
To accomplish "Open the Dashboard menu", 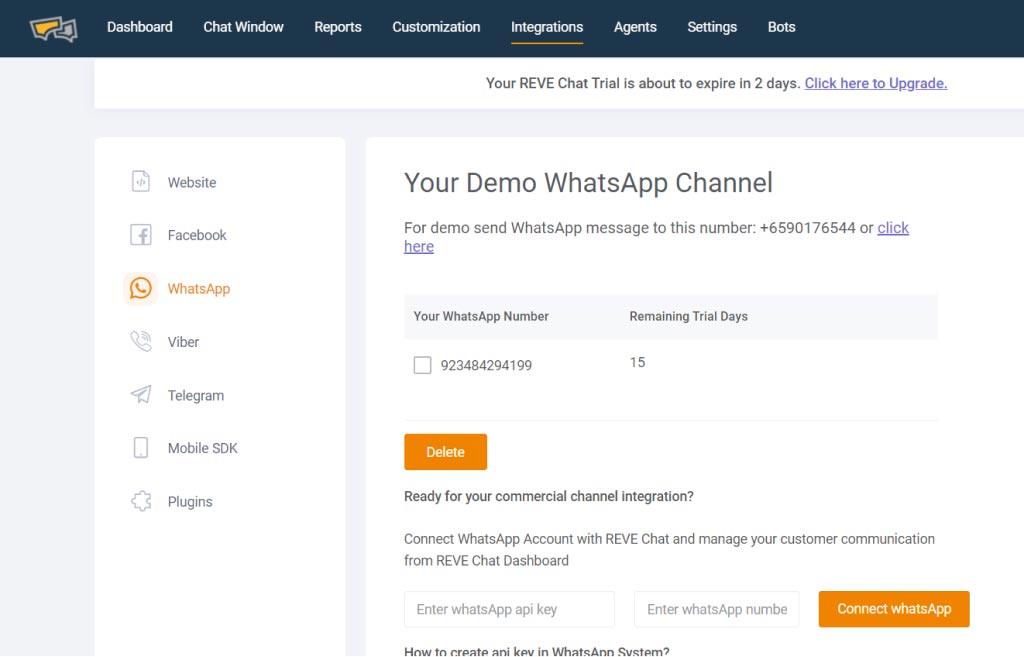I will 140,27.
